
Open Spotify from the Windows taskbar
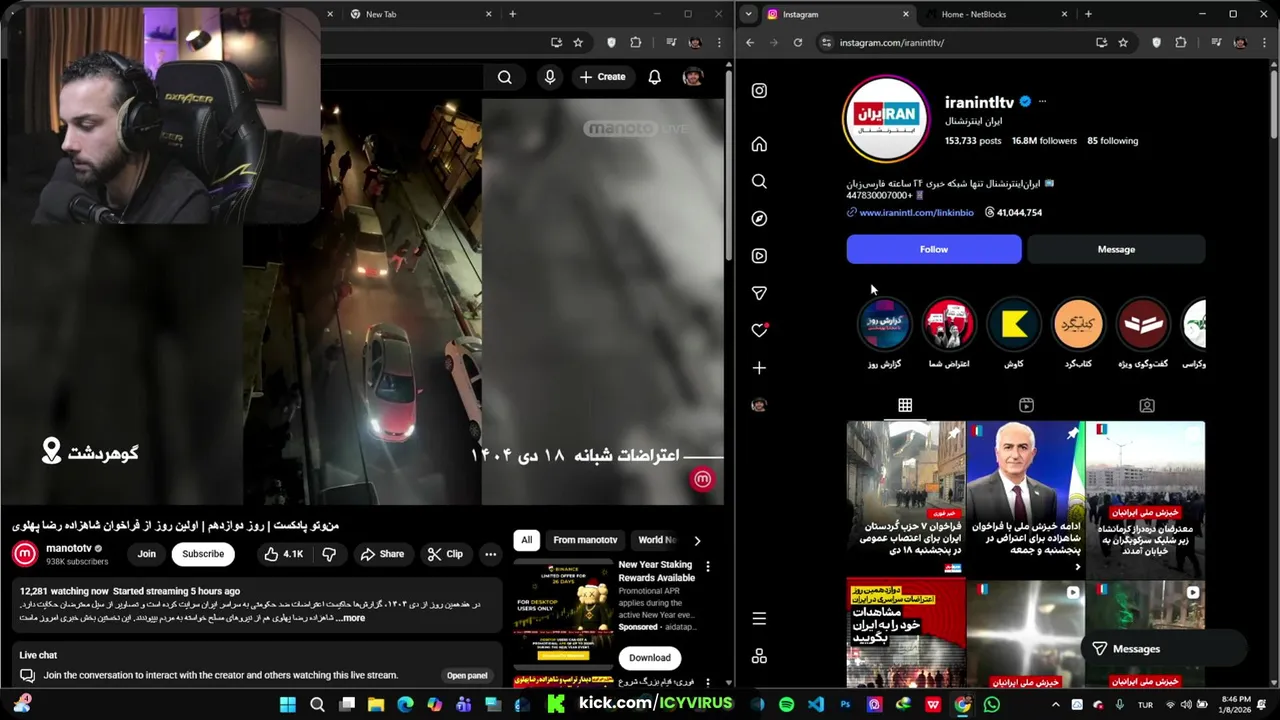click(x=787, y=705)
